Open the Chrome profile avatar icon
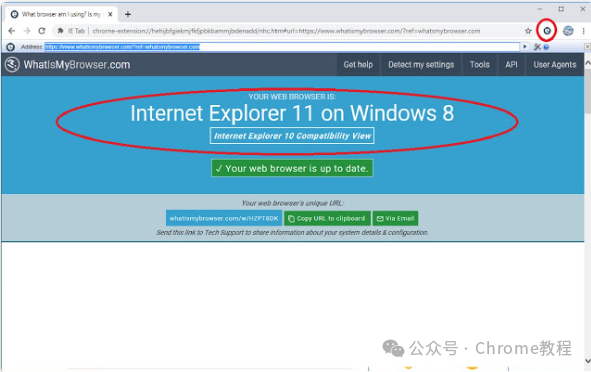Screen dimensions: 591x372 click(568, 31)
